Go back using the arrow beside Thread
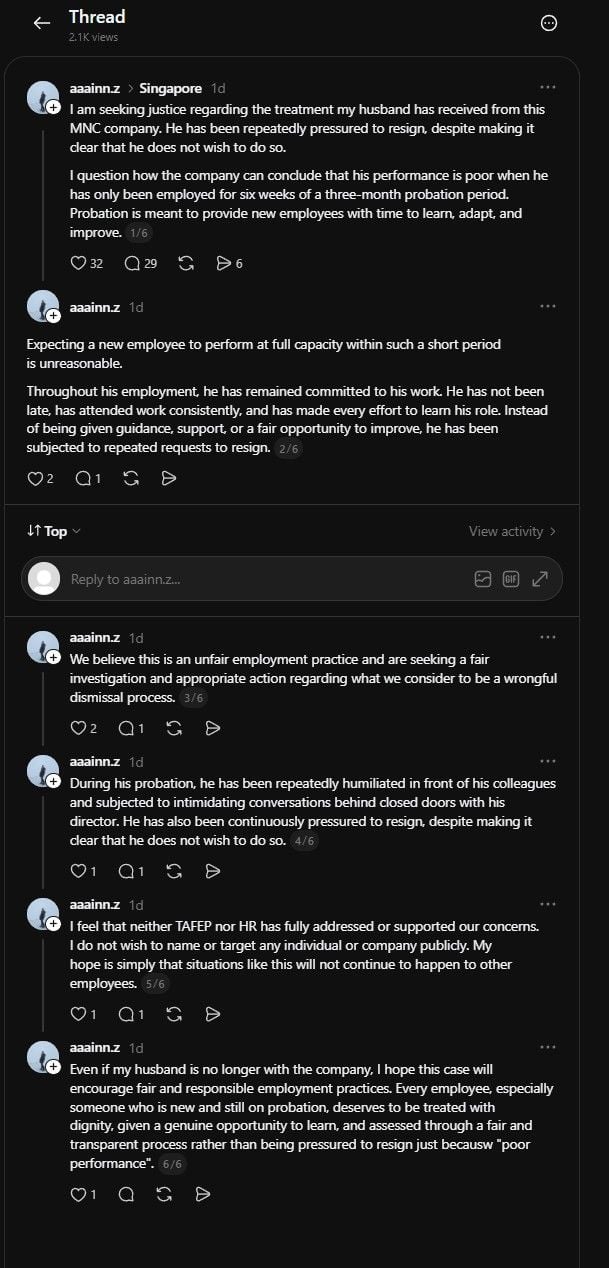 point(41,23)
